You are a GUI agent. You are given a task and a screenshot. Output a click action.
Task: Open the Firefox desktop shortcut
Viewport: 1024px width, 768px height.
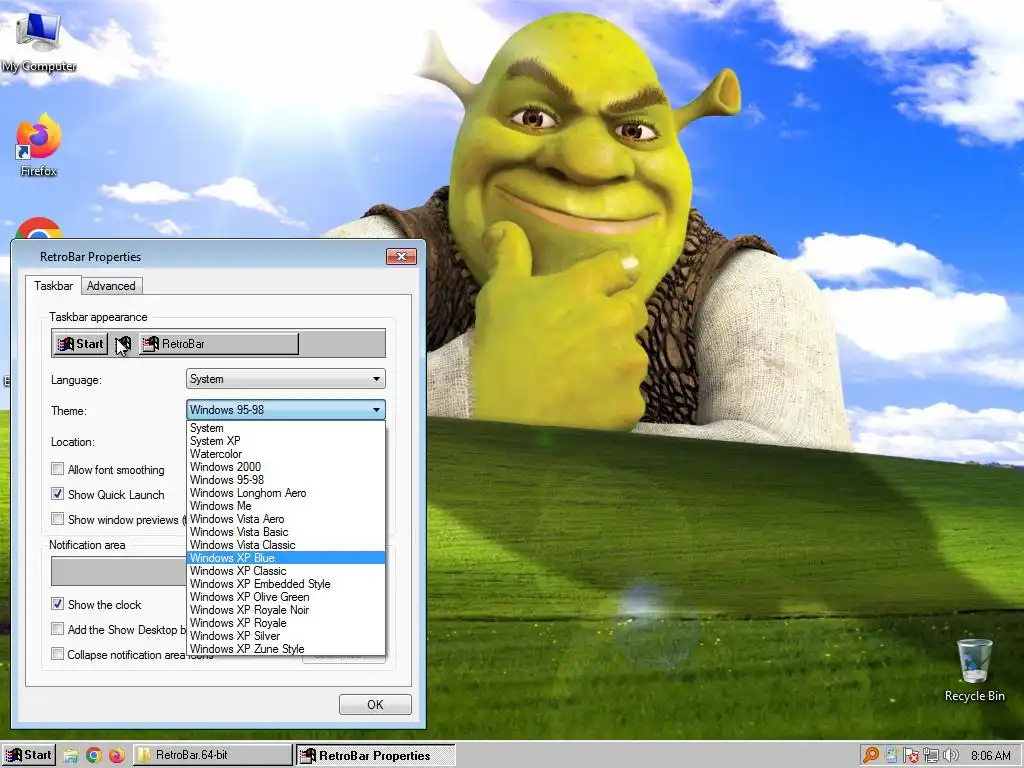(x=39, y=145)
